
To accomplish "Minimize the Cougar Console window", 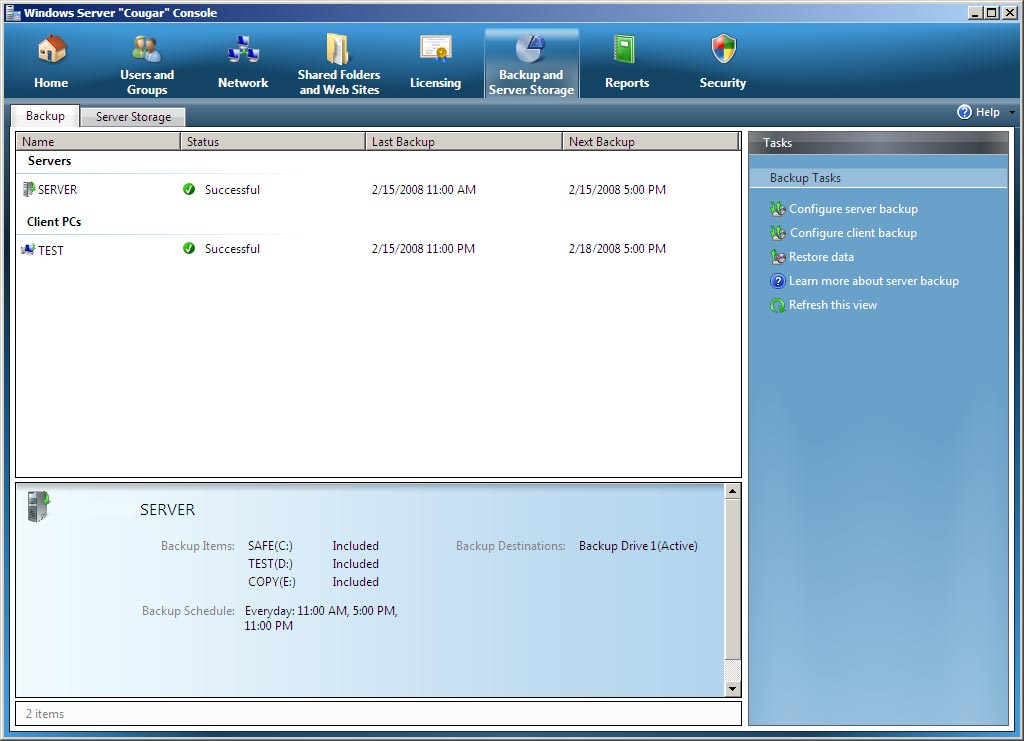I will pos(976,12).
